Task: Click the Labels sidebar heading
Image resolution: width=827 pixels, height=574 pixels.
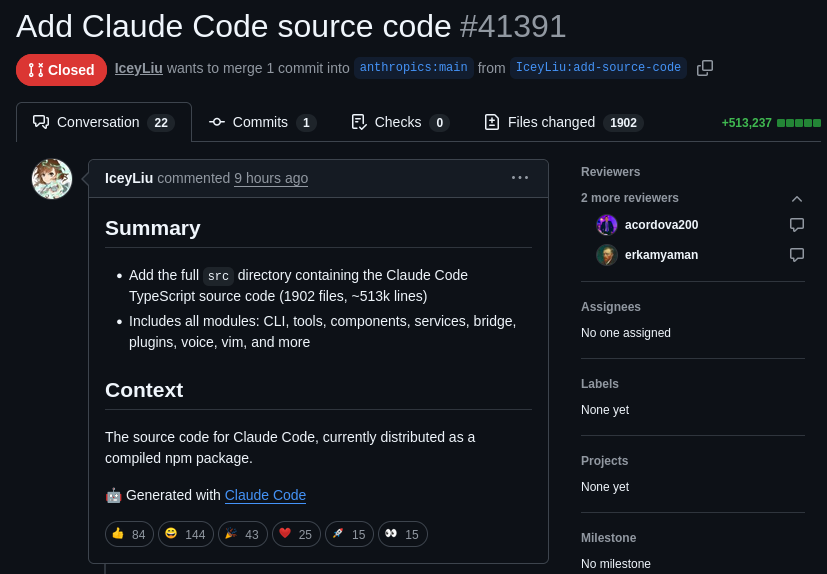Action: 600,384
